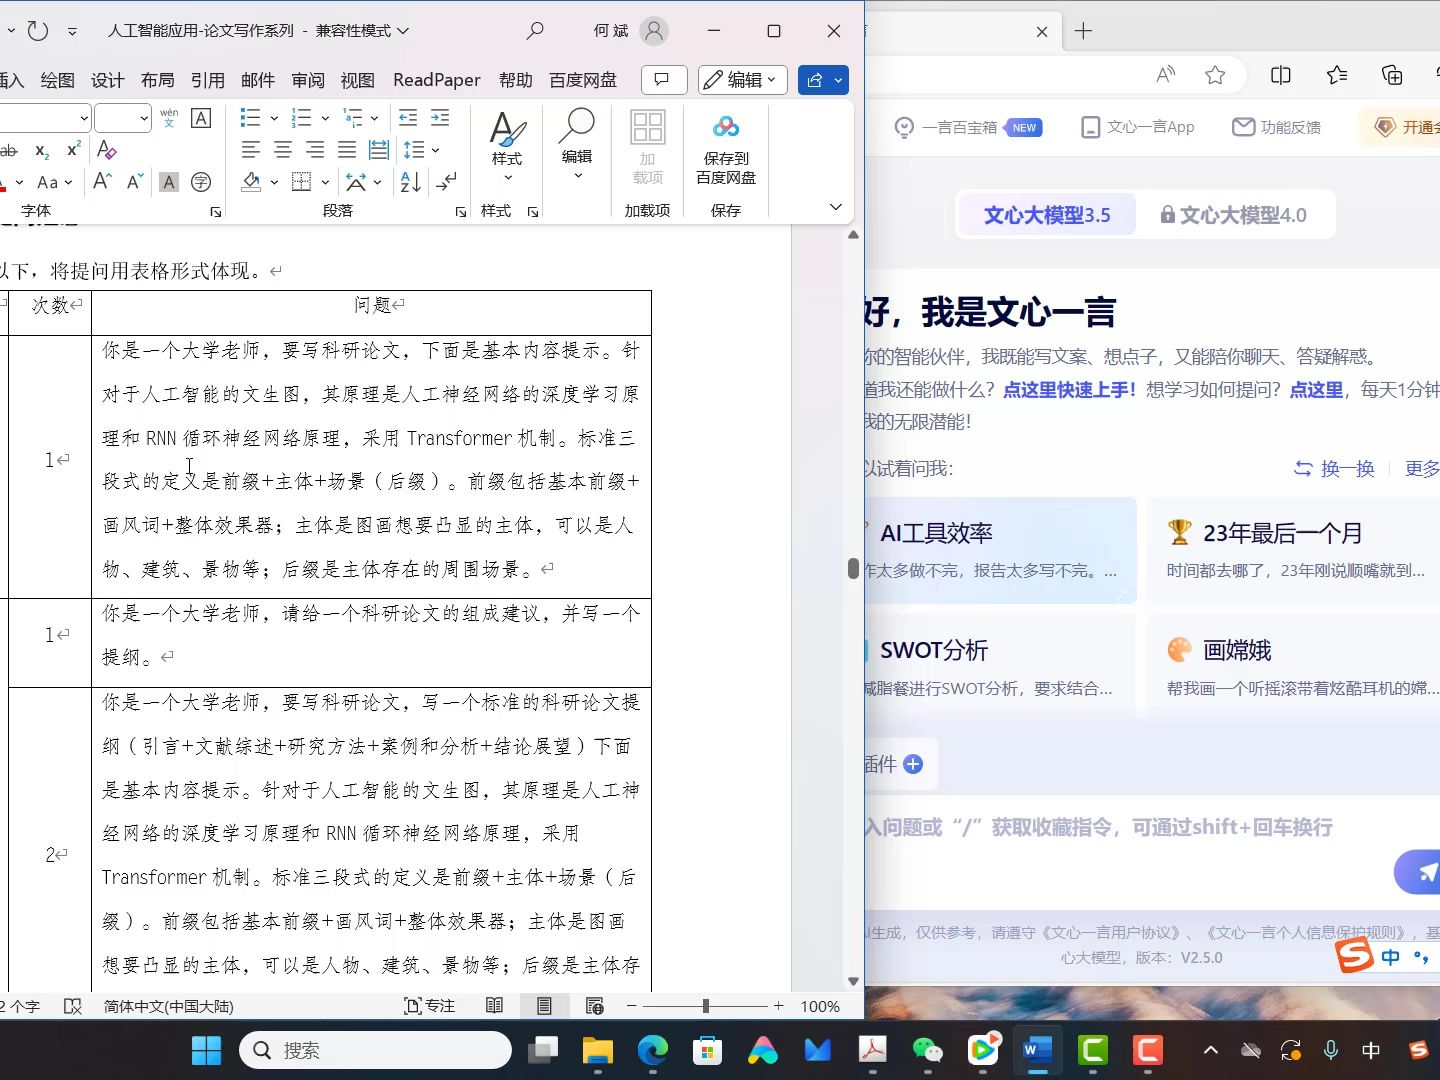Justify the paragraph text

[347, 150]
